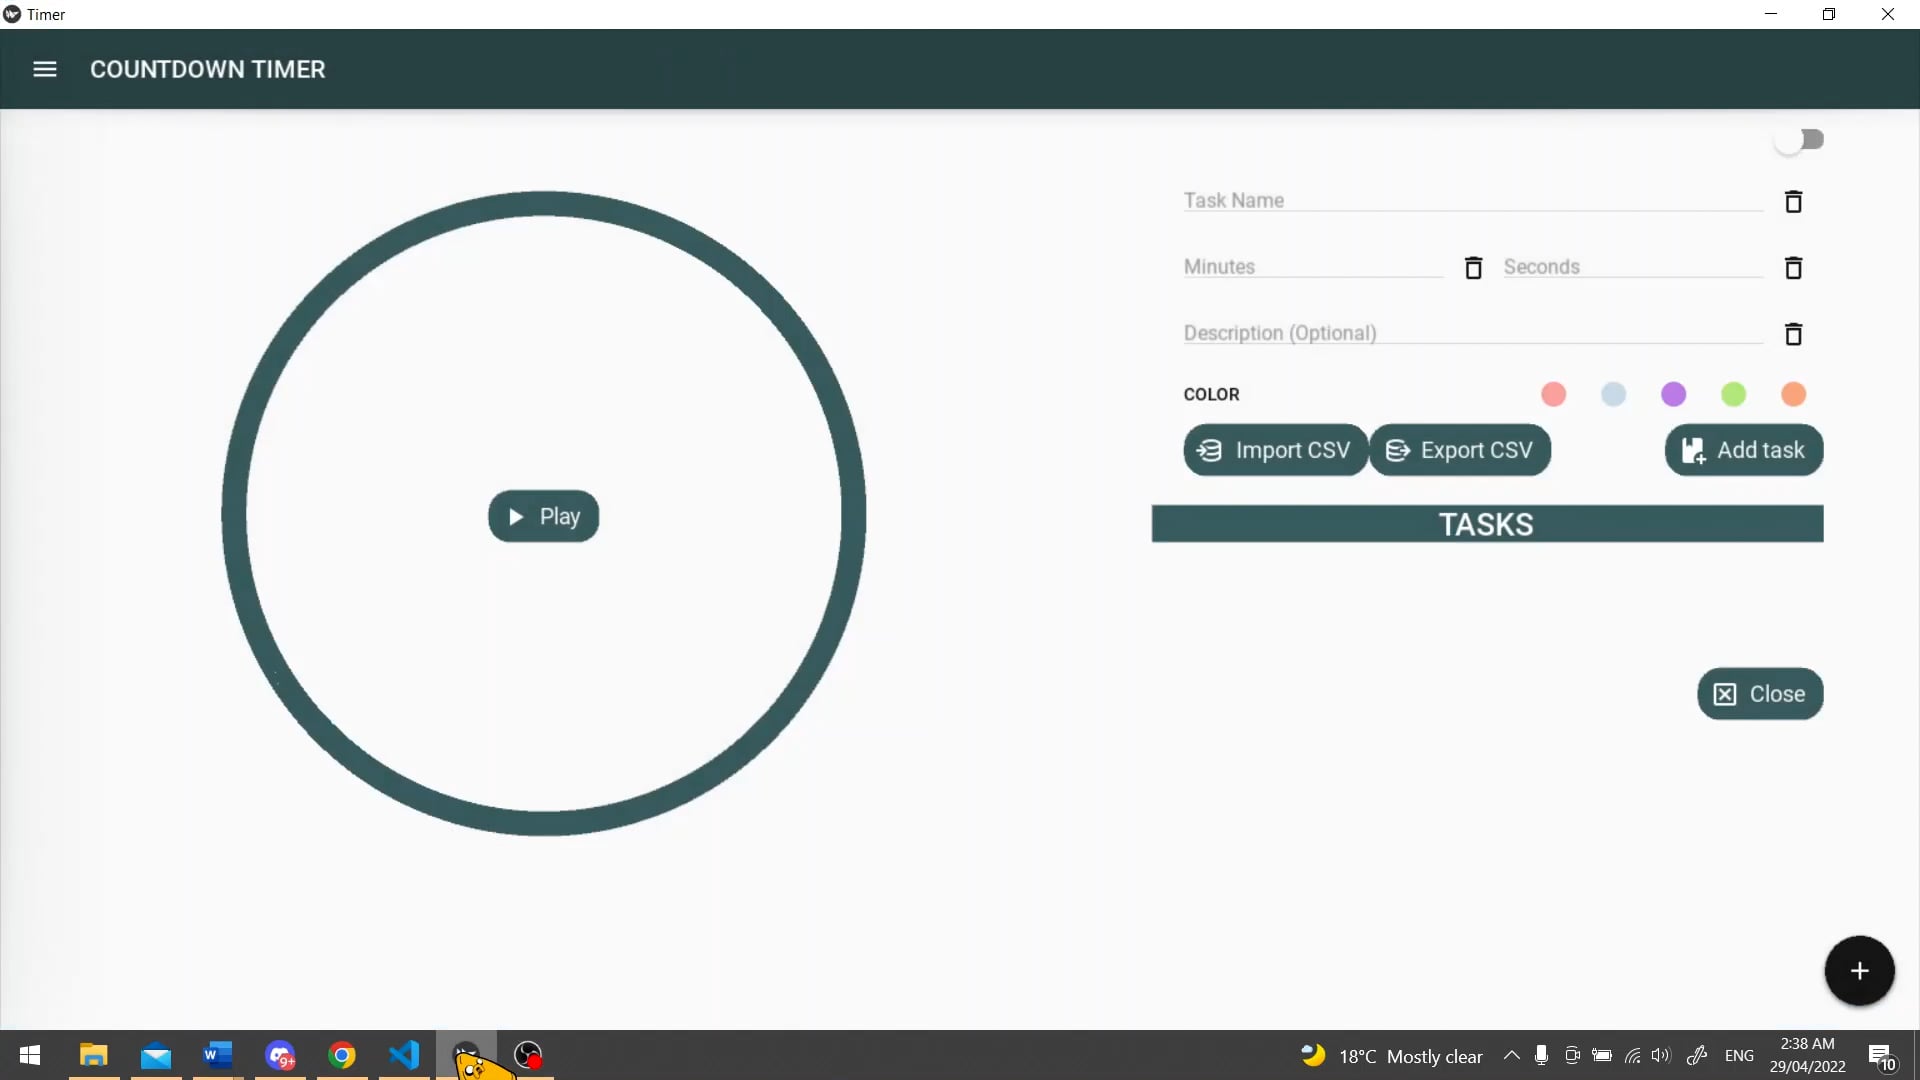Click the TASKS section header
This screenshot has width=1920, height=1080.
[1486, 524]
